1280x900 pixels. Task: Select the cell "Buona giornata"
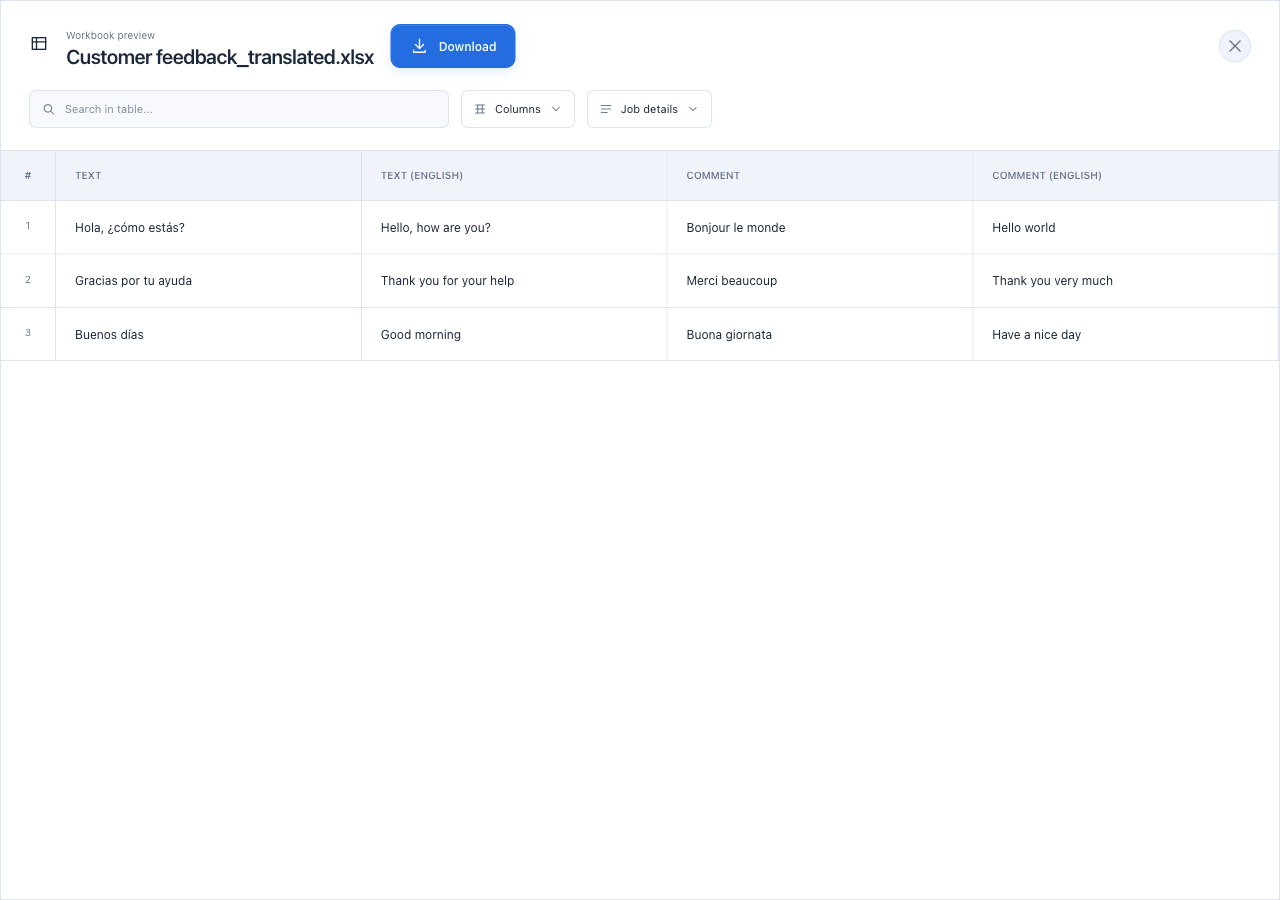pyautogui.click(x=820, y=335)
